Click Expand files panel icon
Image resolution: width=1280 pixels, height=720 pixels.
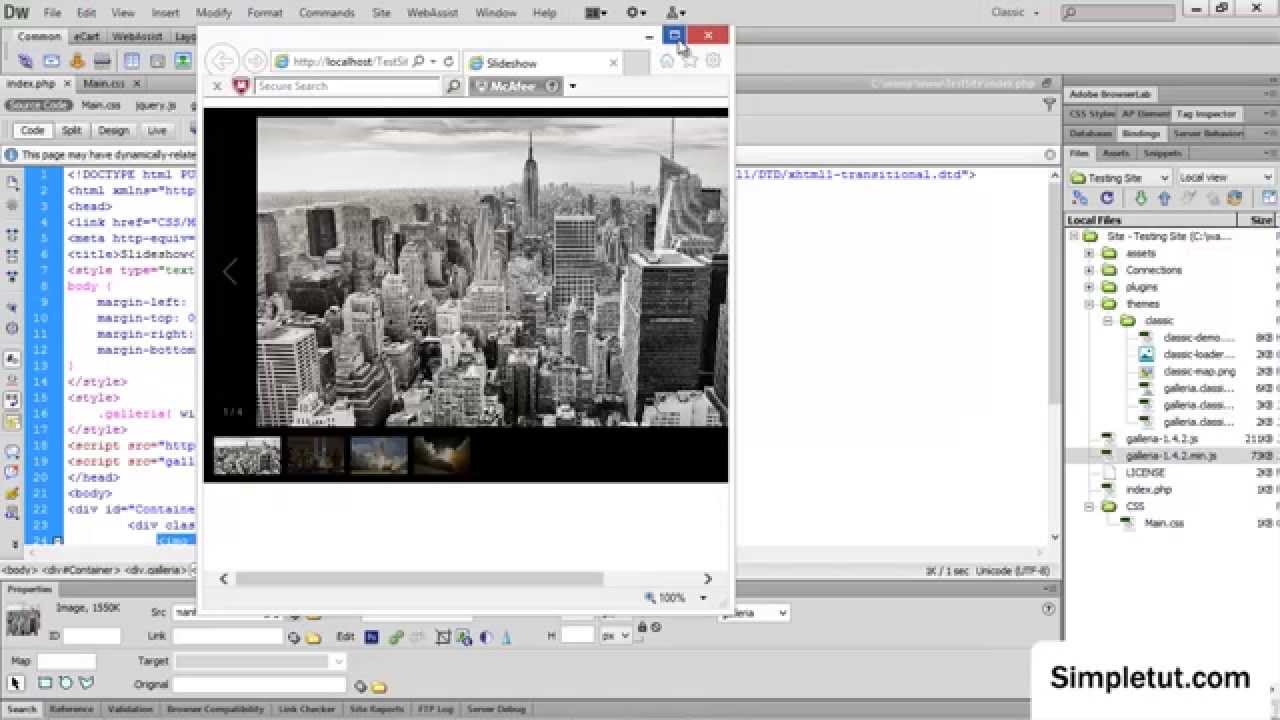(1270, 197)
